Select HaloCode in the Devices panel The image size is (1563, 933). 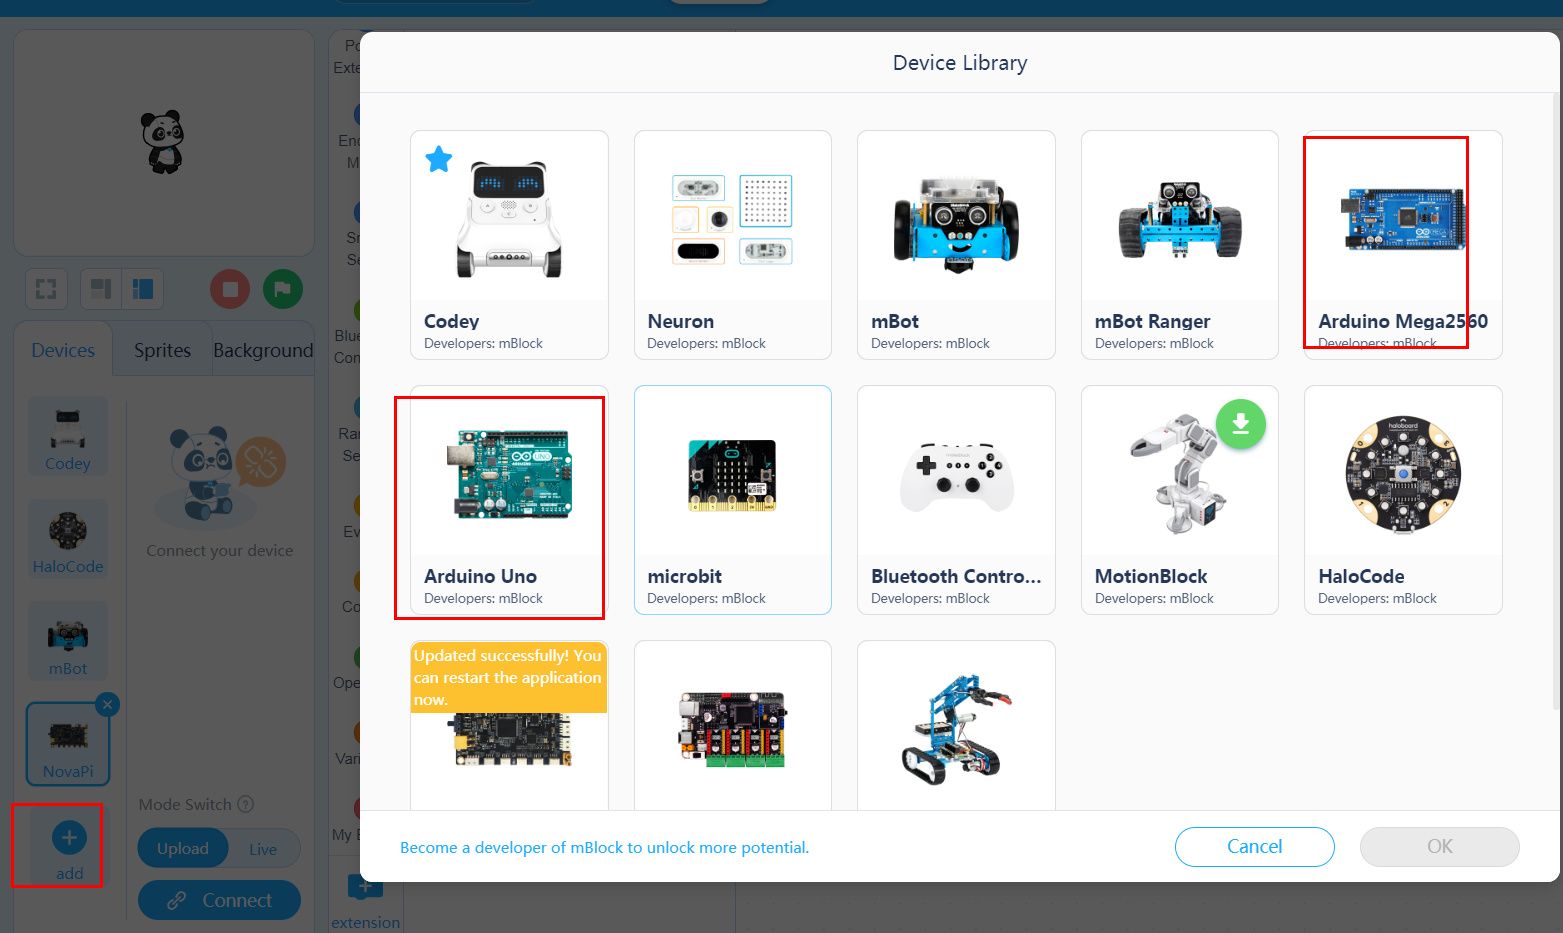[x=68, y=539]
